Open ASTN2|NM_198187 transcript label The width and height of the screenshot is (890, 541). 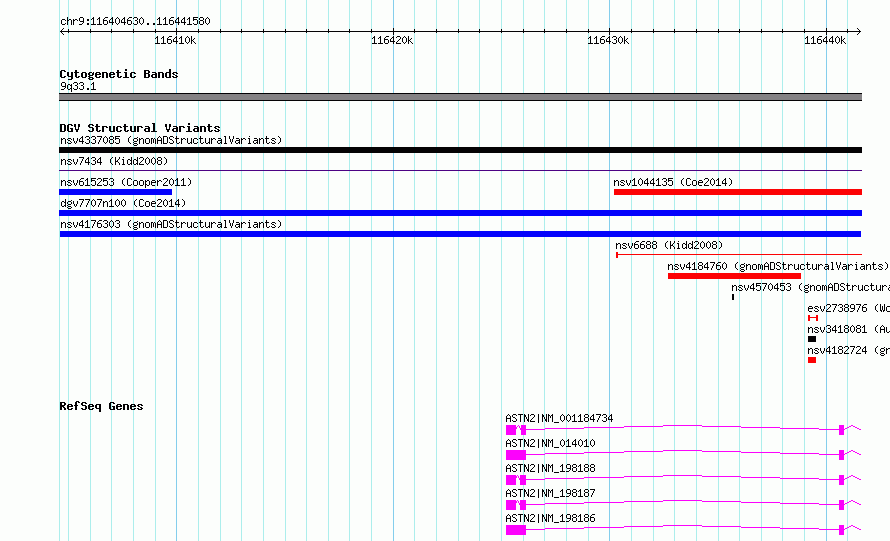550,493
